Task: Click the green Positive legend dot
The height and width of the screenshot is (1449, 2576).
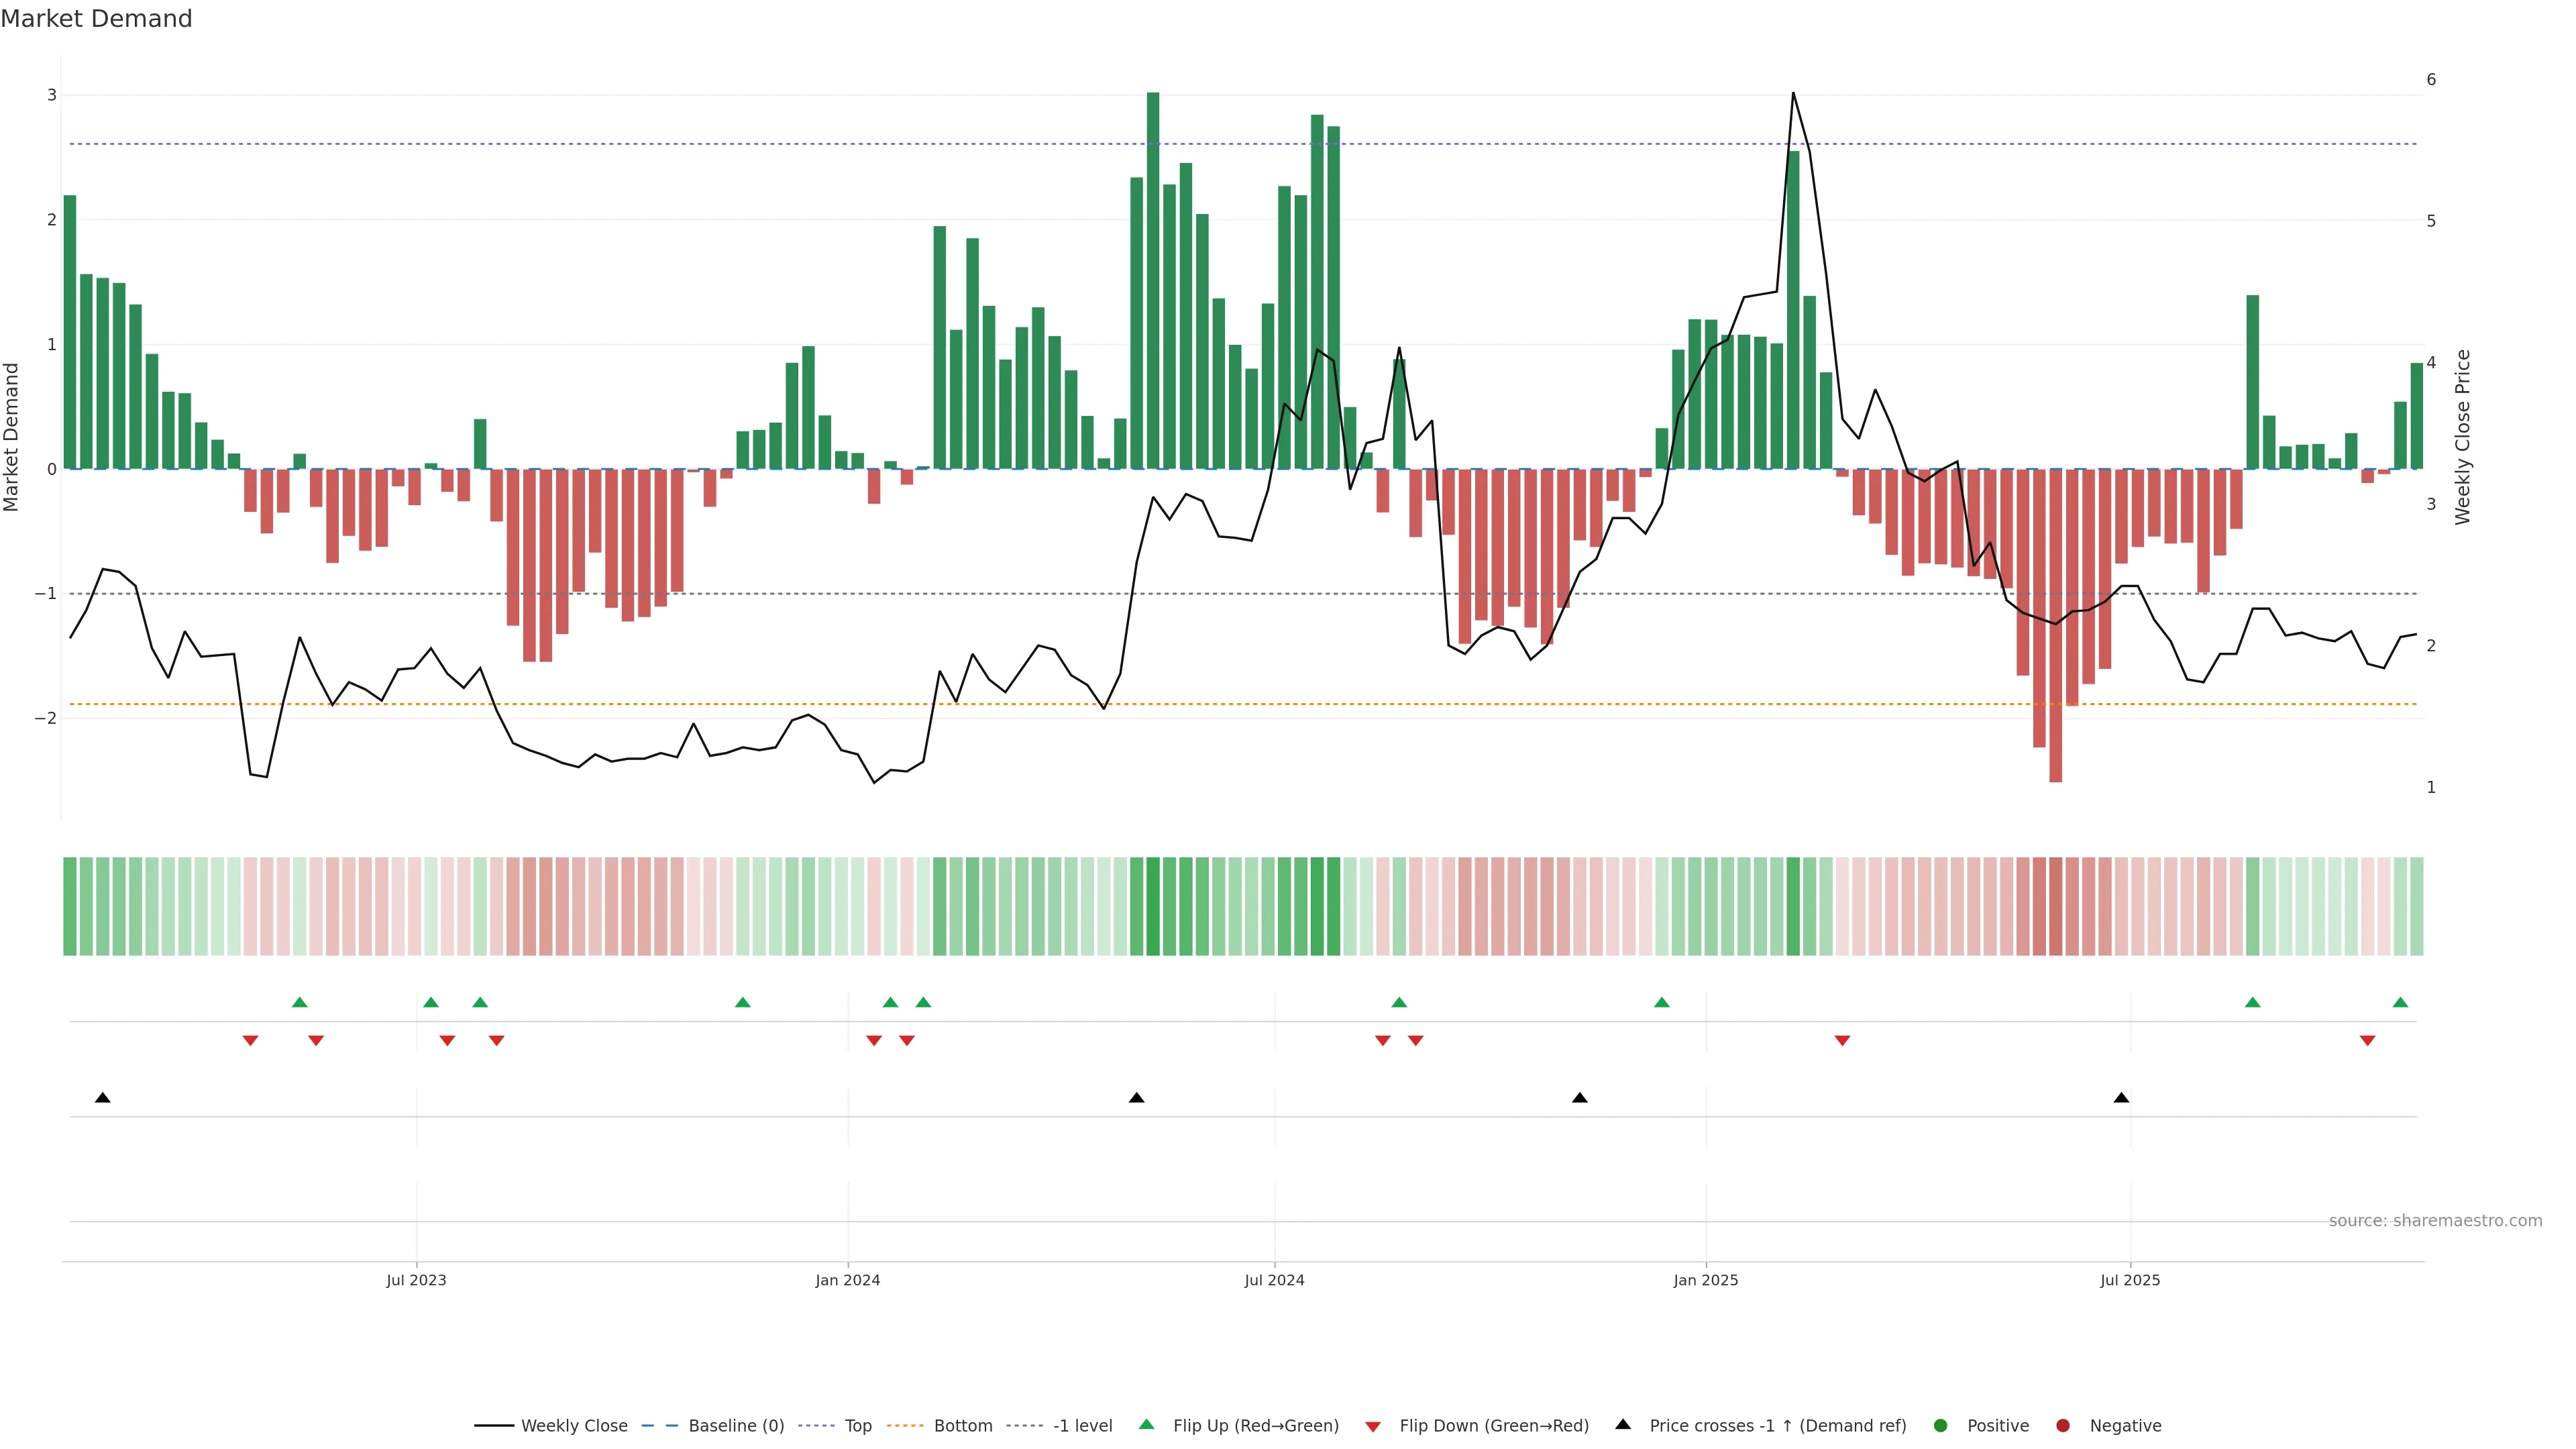Action: tap(1941, 1426)
